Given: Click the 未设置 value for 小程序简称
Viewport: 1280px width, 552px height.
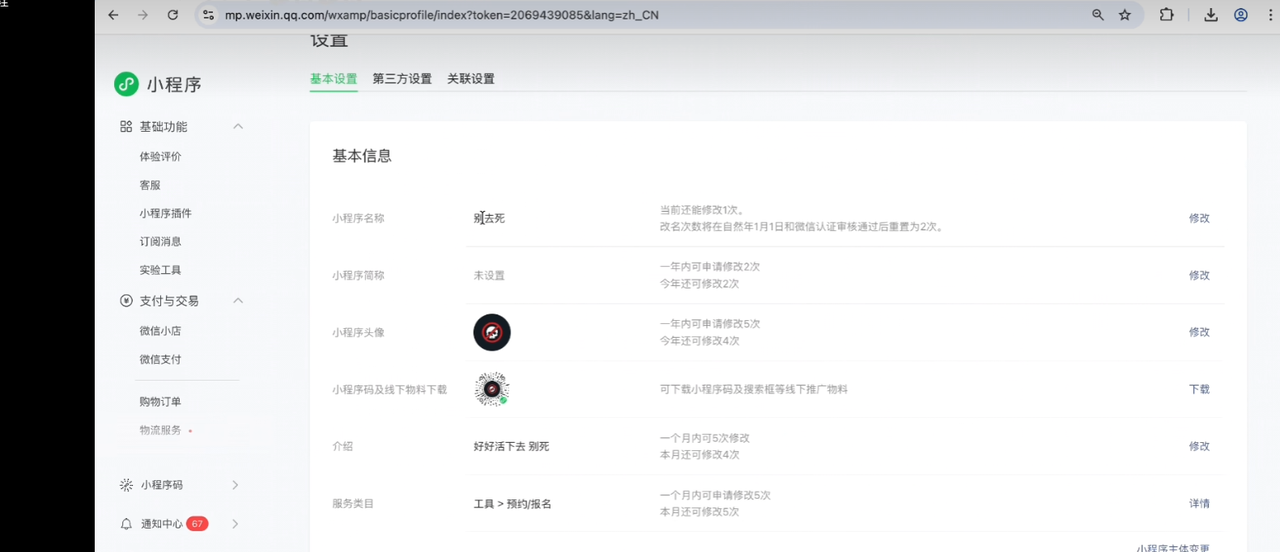Looking at the screenshot, I should pyautogui.click(x=489, y=275).
